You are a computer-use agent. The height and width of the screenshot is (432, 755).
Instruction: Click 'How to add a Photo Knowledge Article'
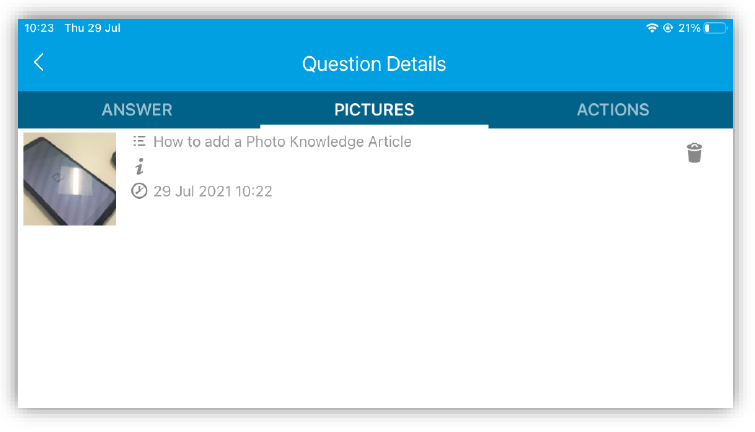pos(282,142)
